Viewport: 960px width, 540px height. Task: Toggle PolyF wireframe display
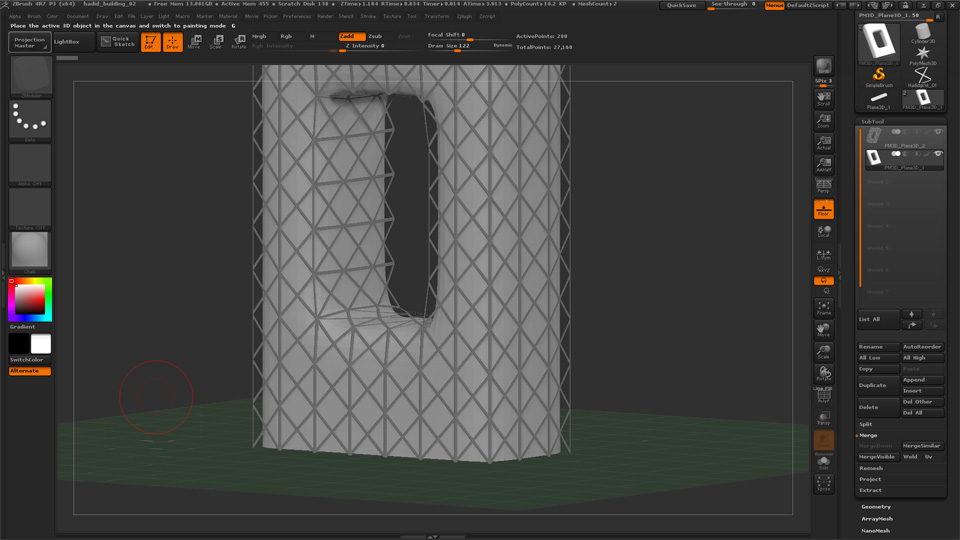[823, 396]
